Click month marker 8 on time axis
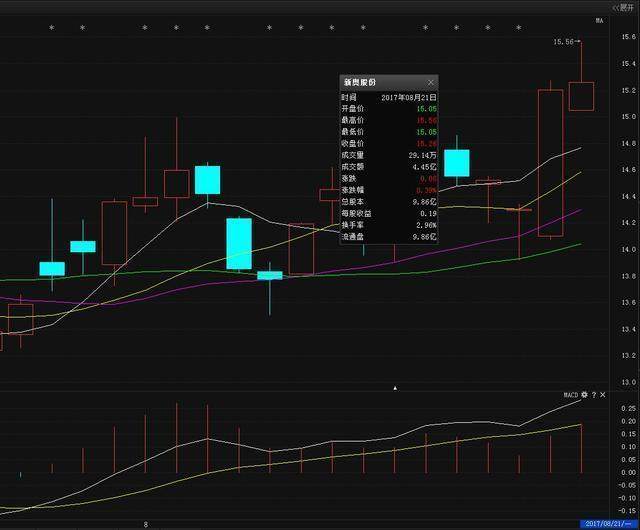This screenshot has height=530, width=640. 146,523
